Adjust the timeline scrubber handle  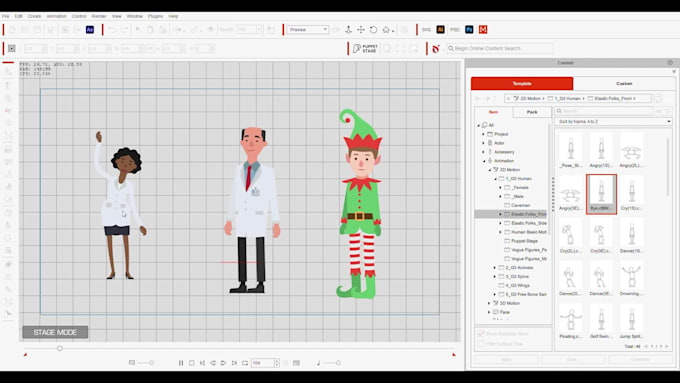coord(60,348)
